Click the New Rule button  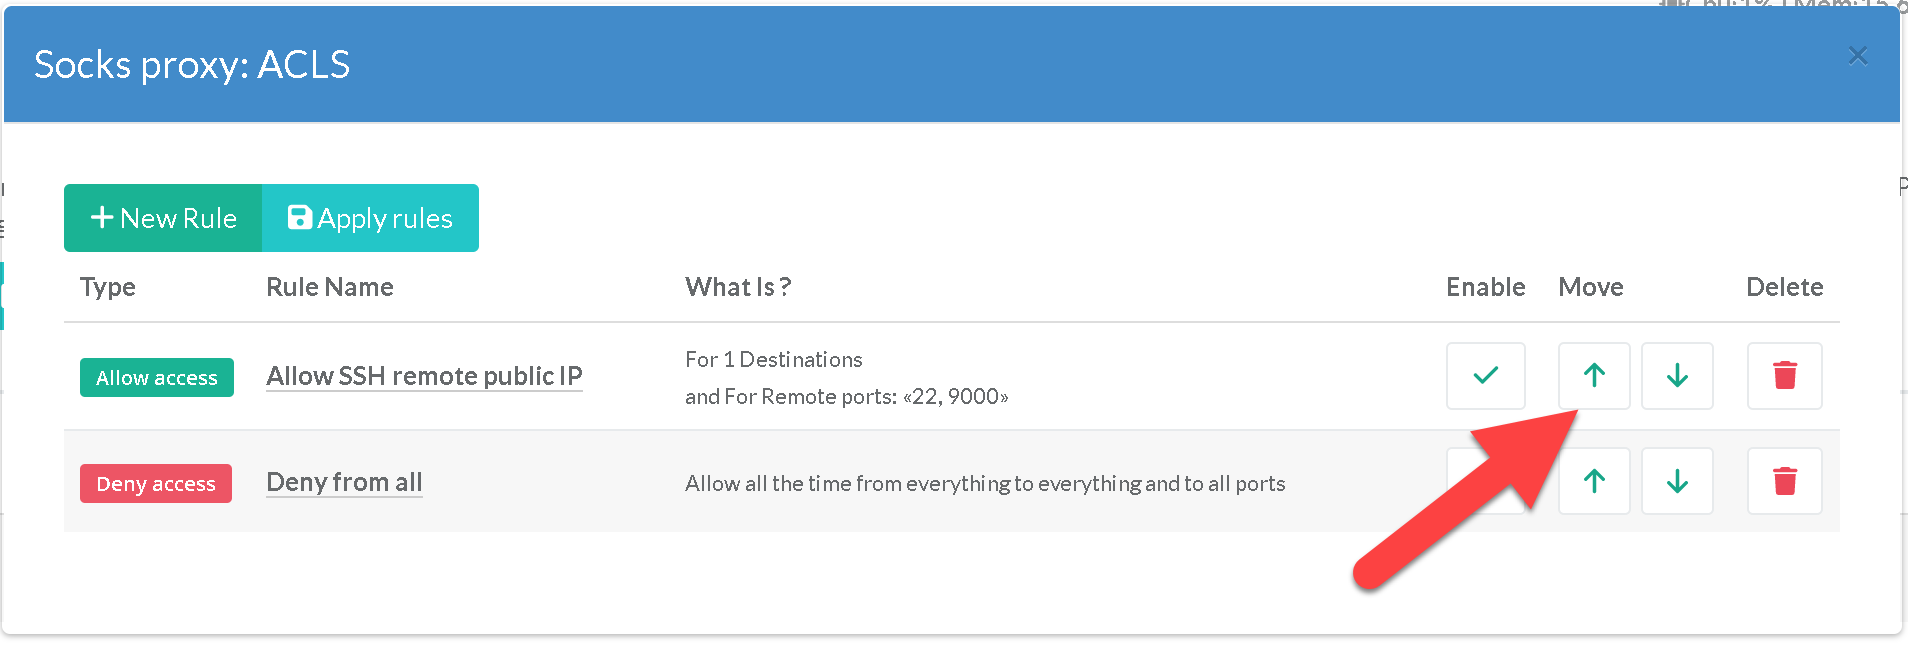coord(163,218)
